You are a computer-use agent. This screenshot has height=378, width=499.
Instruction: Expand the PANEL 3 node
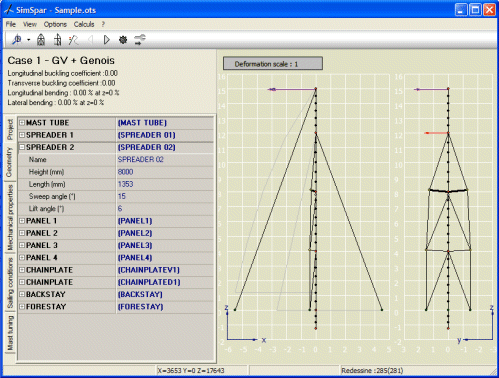point(22,245)
